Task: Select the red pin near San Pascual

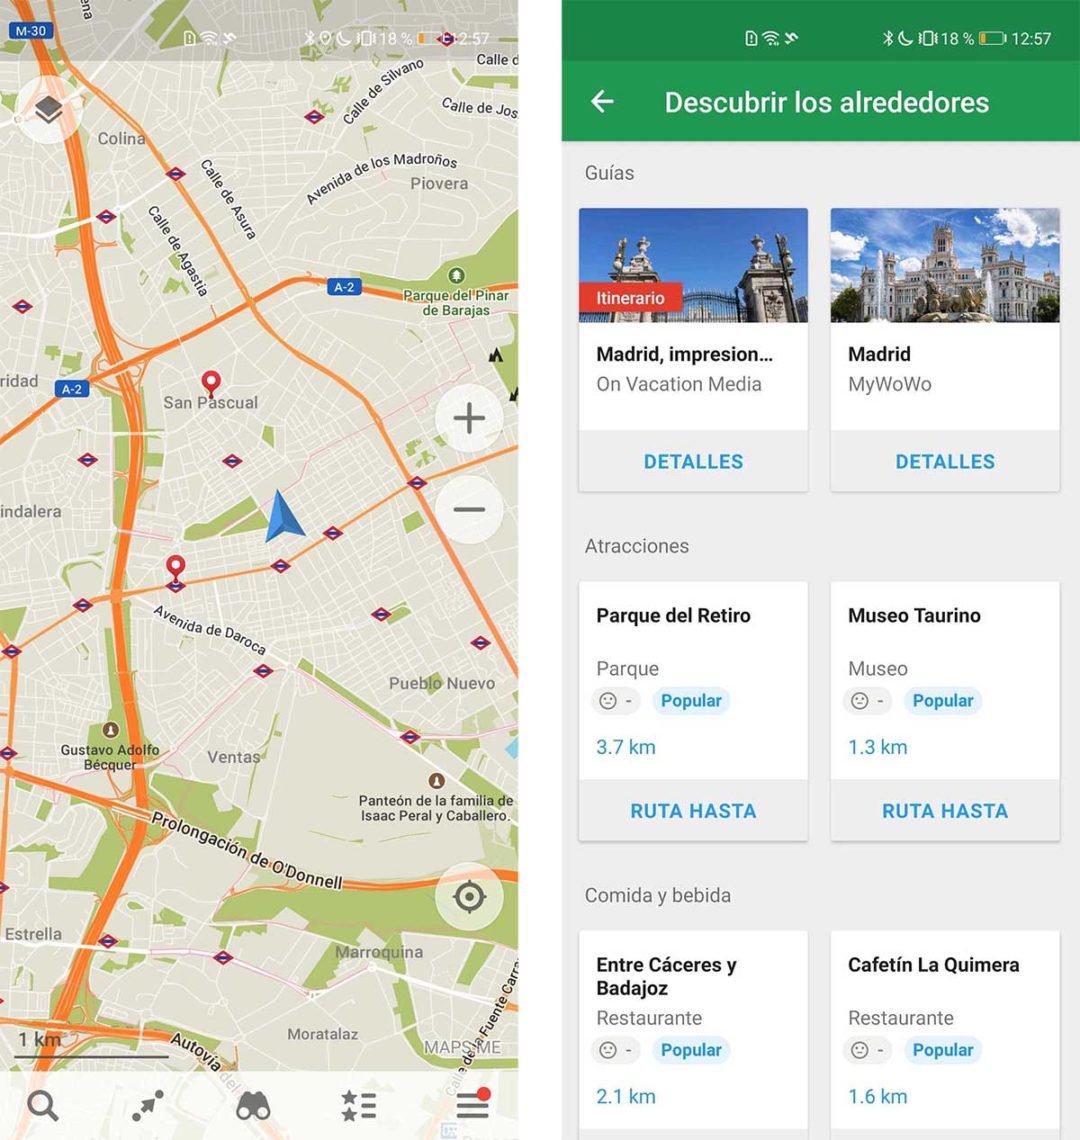Action: click(x=211, y=382)
